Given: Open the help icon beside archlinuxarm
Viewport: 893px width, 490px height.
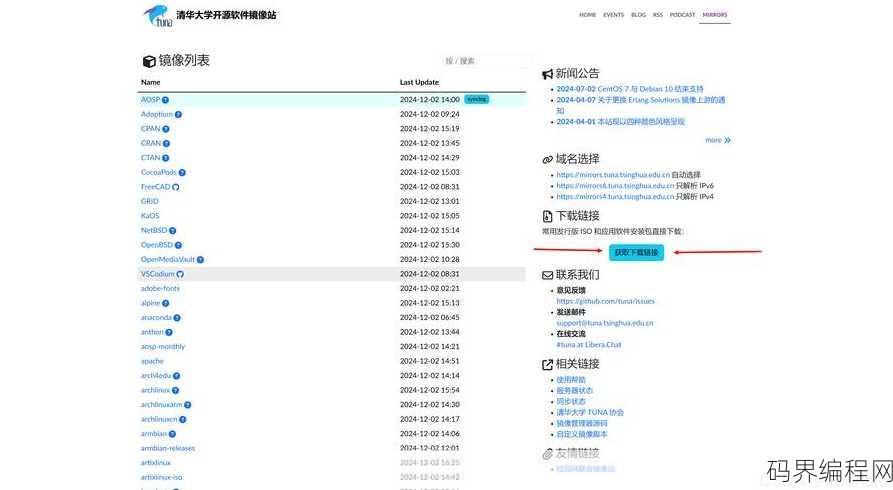Looking at the screenshot, I should tap(187, 405).
